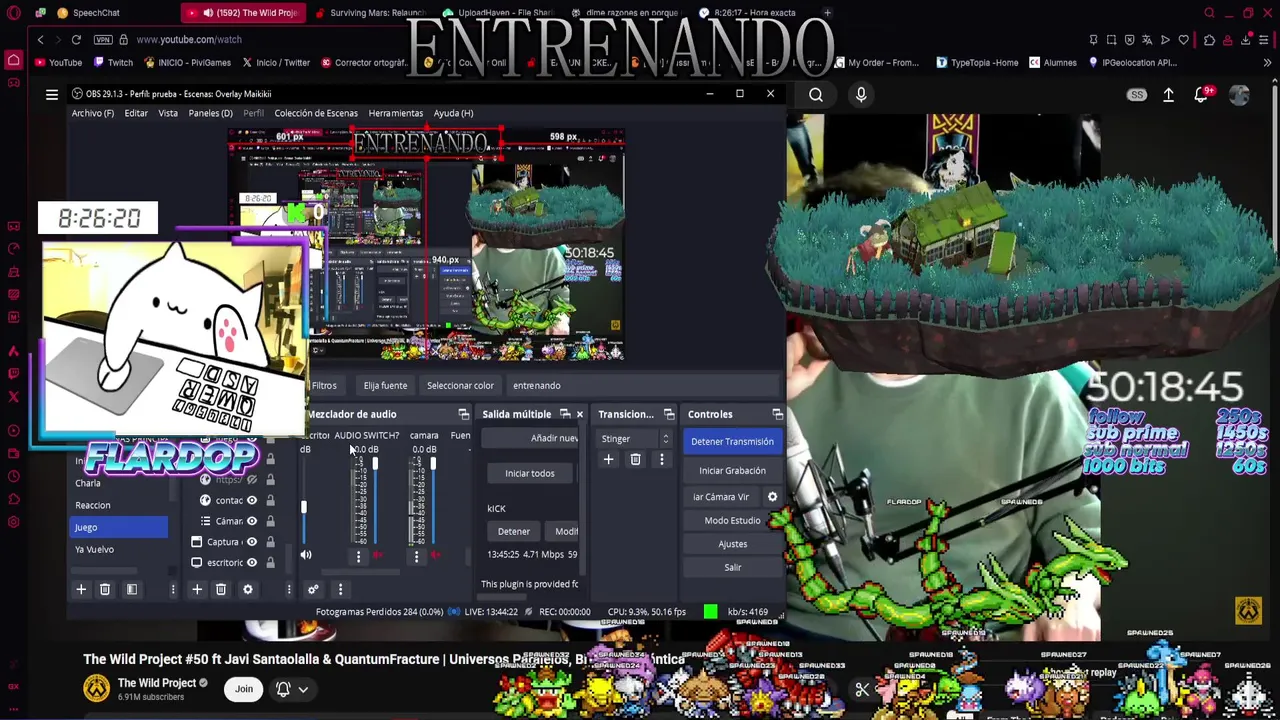Add a new scene with the plus icon
The image size is (1280, 720).
point(81,589)
